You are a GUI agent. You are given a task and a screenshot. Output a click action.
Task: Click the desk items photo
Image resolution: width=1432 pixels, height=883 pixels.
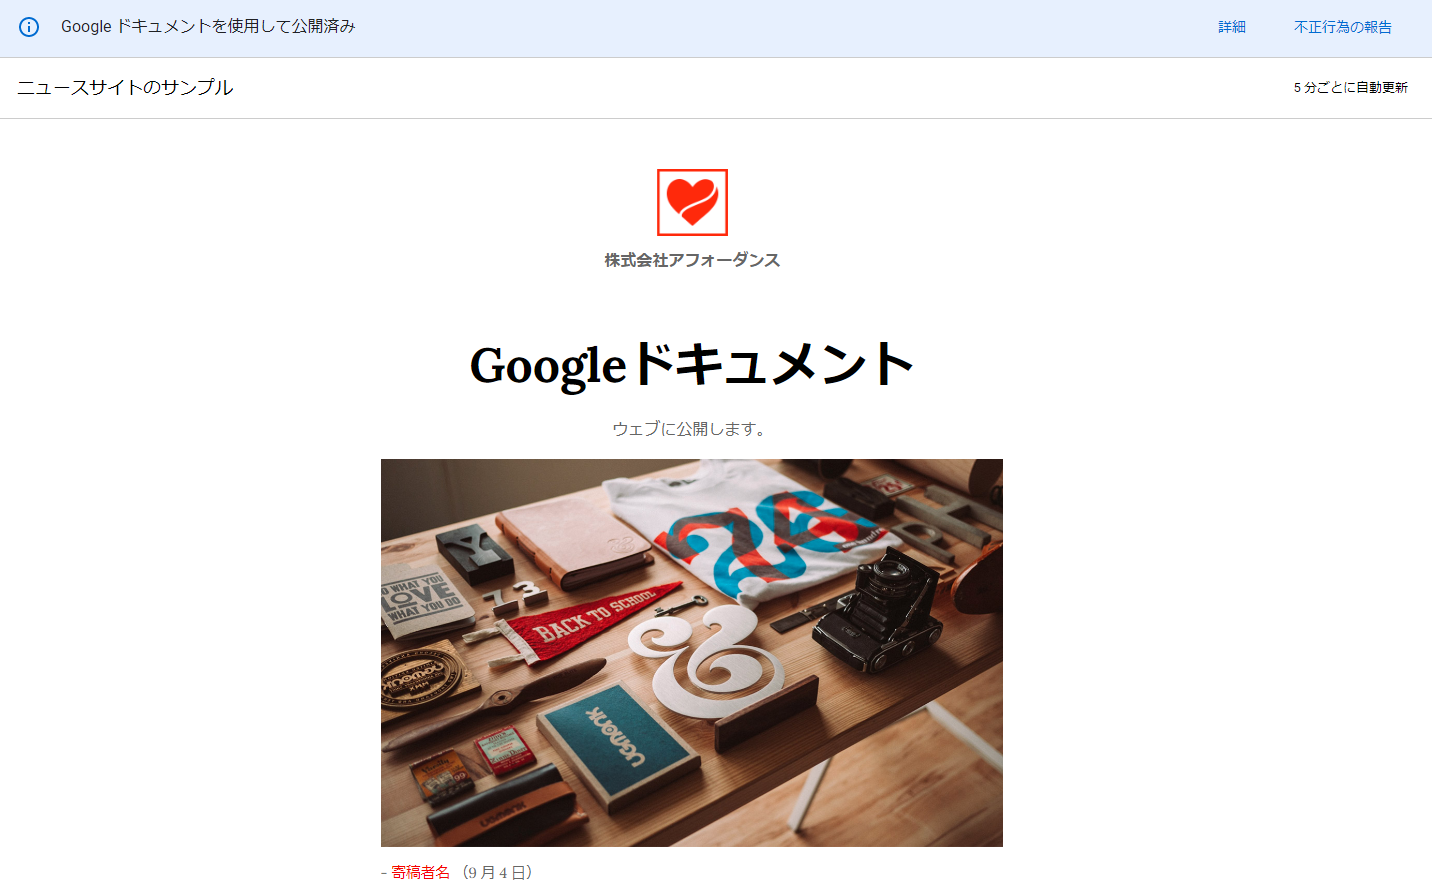tap(692, 653)
